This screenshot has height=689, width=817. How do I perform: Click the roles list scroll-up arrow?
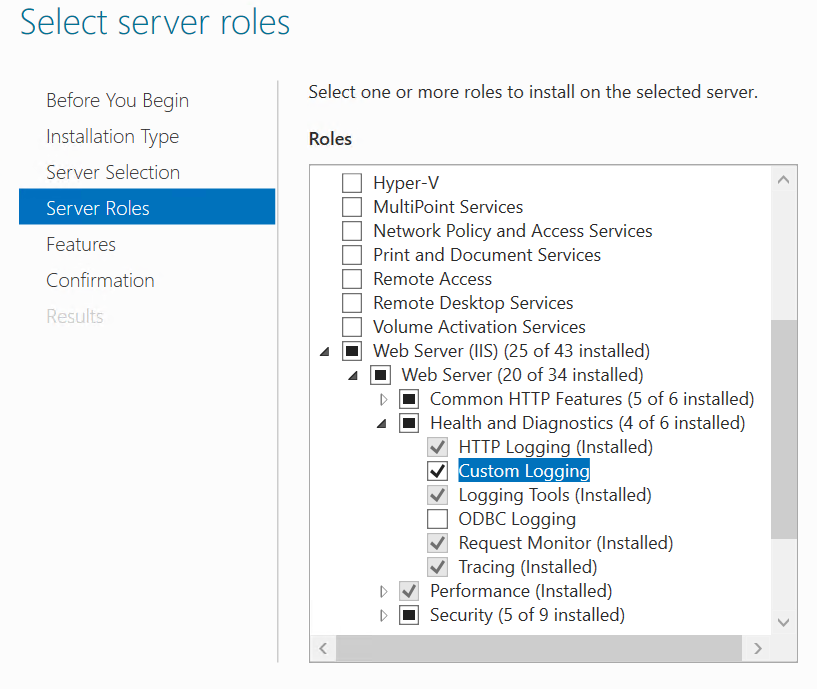[x=783, y=180]
